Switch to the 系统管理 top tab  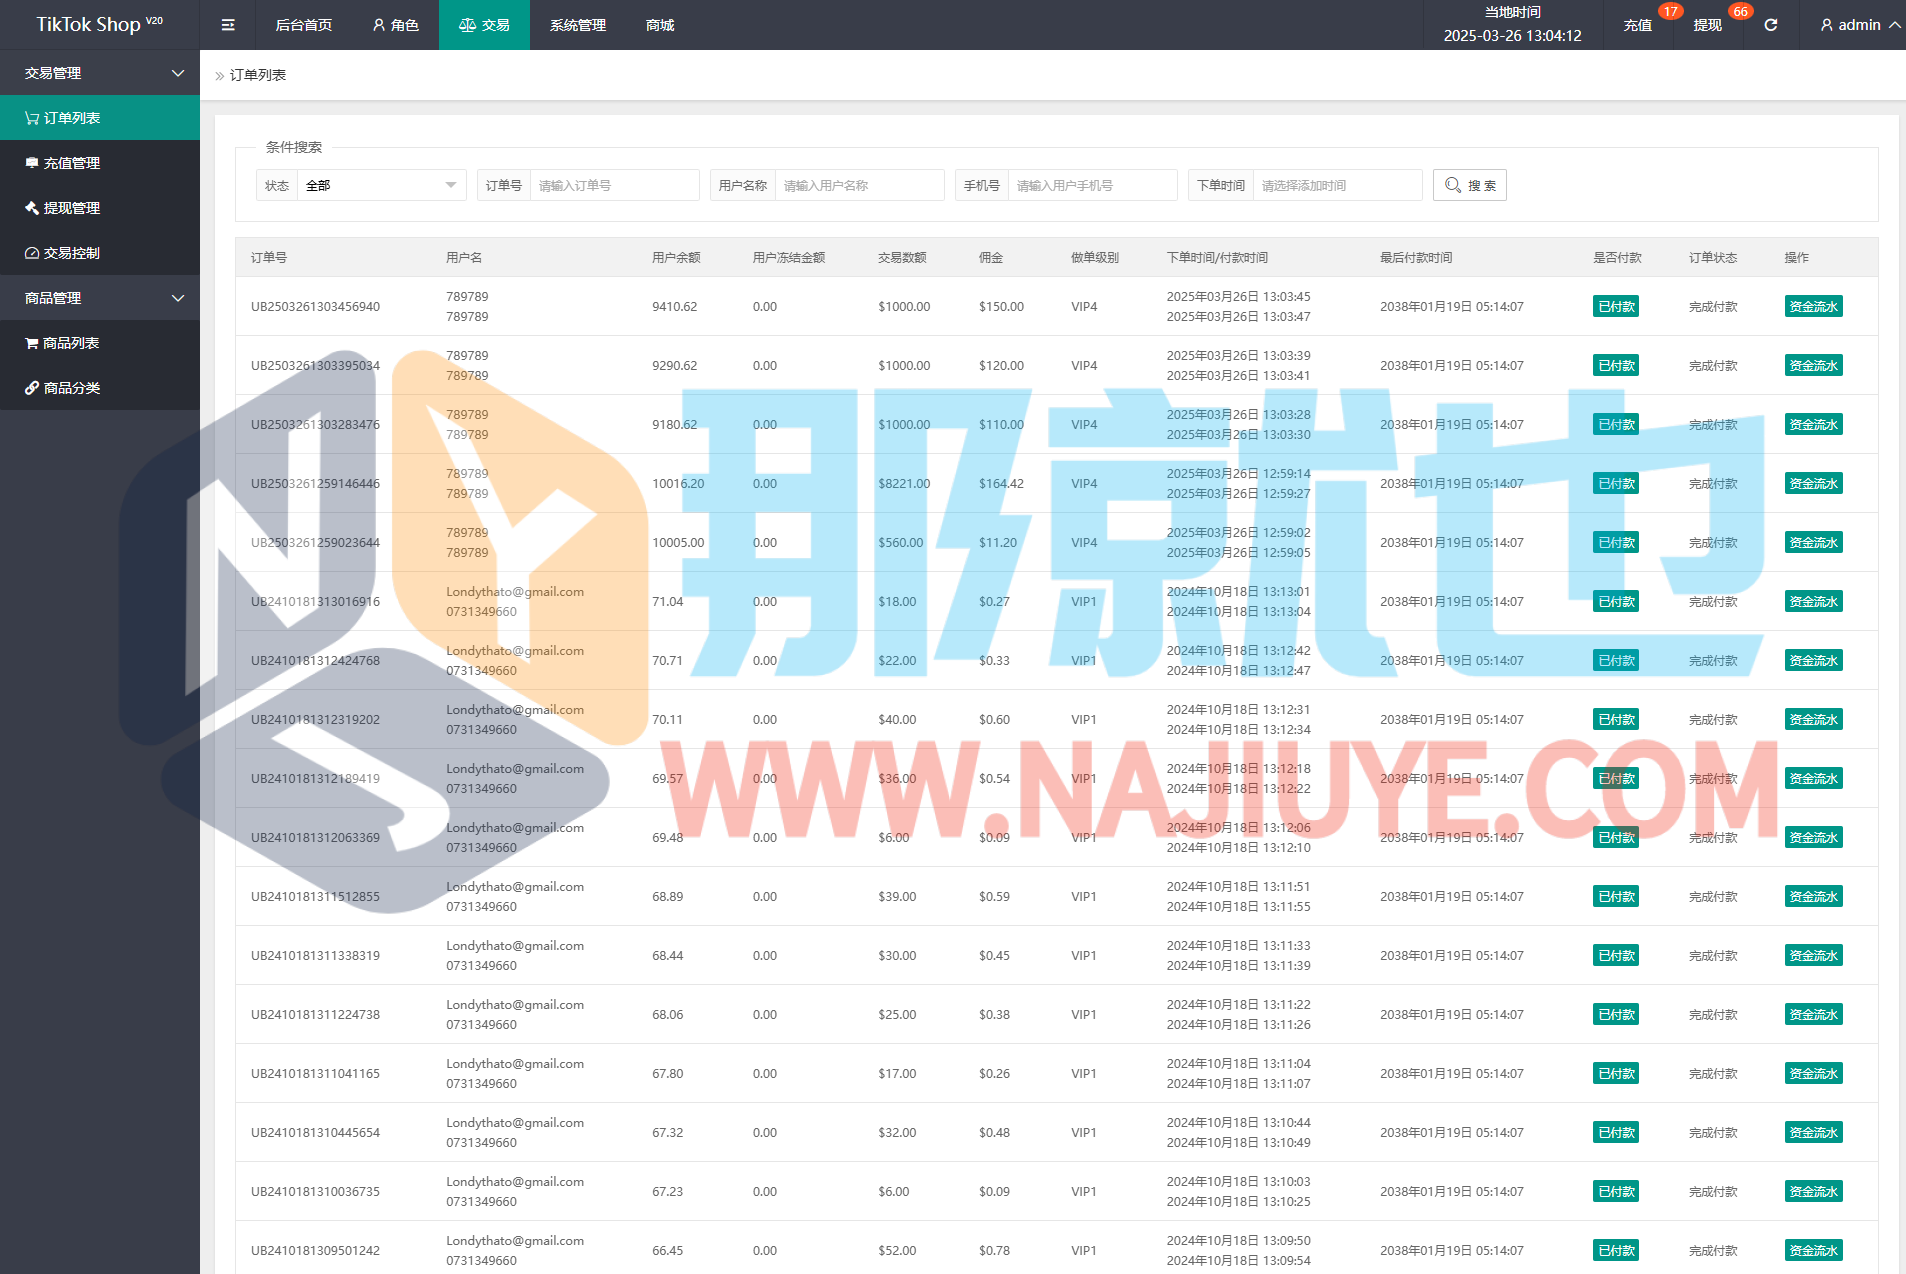pyautogui.click(x=577, y=25)
